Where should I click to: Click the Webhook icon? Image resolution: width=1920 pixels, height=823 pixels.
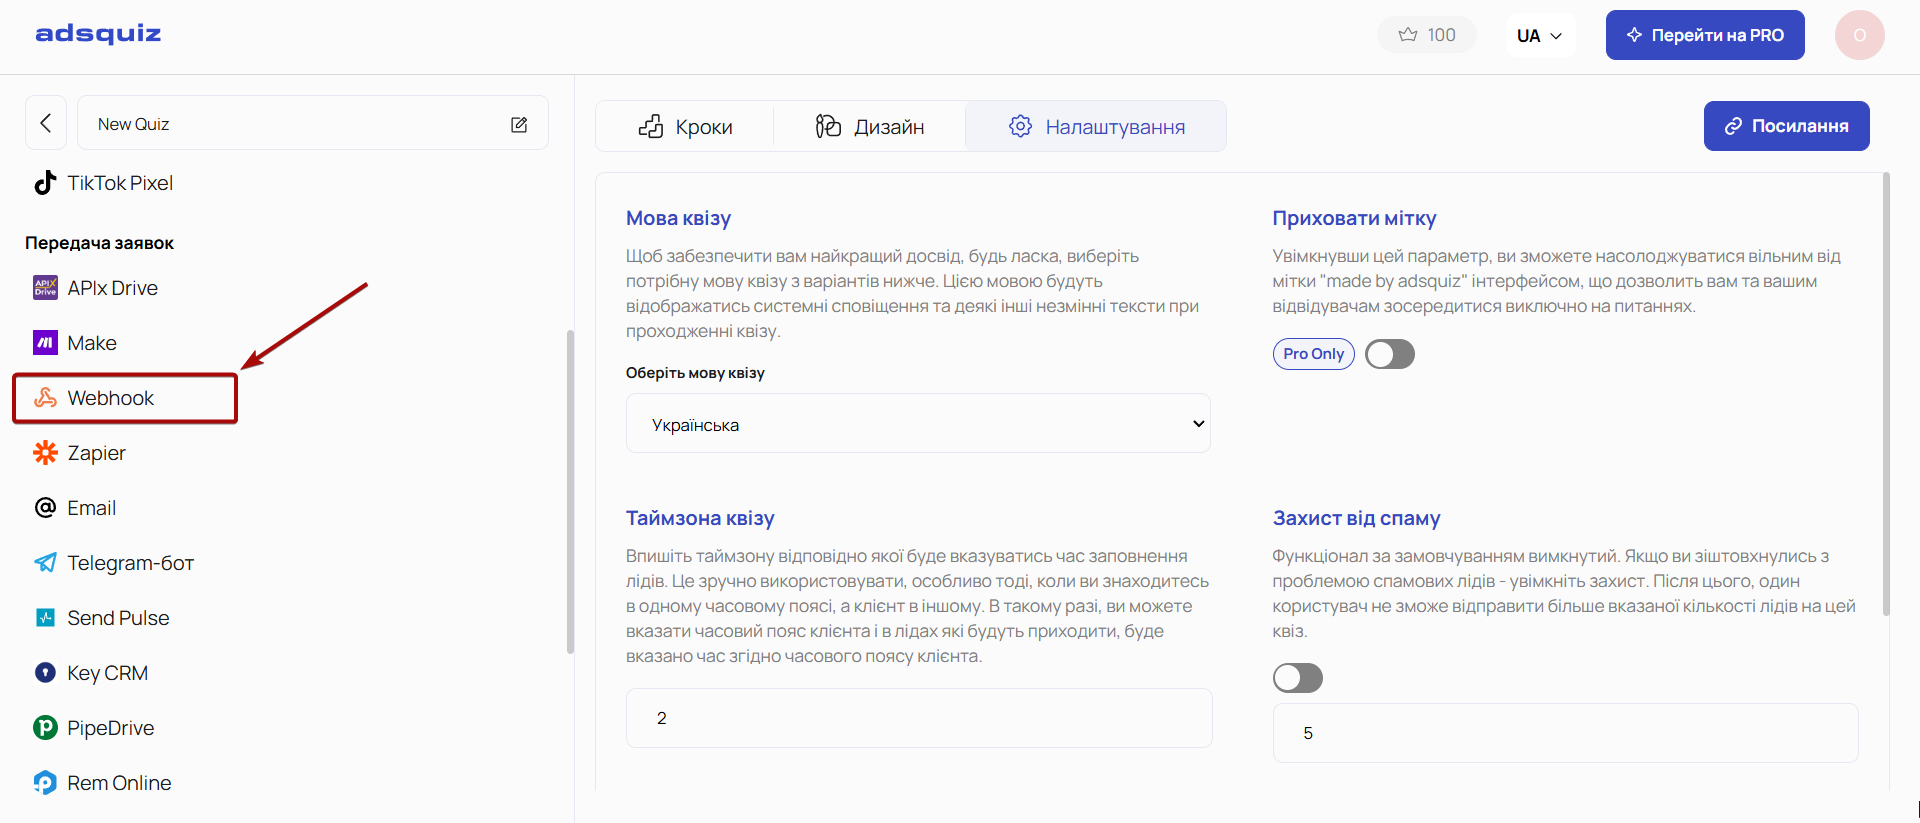(x=45, y=398)
